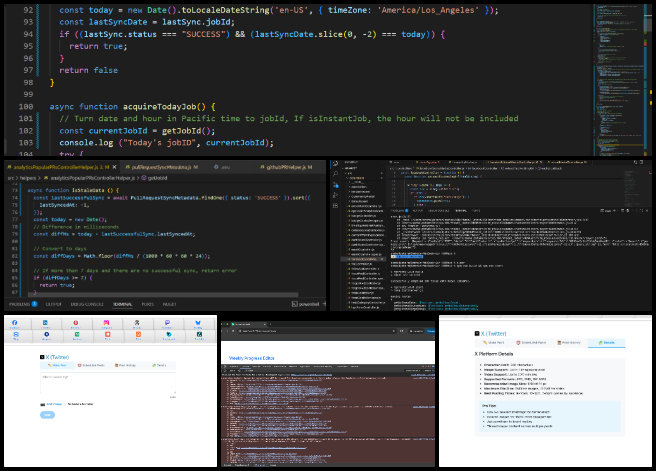This screenshot has width=656, height=471.
Task: Click the isStaleData function name
Action: pos(88,190)
